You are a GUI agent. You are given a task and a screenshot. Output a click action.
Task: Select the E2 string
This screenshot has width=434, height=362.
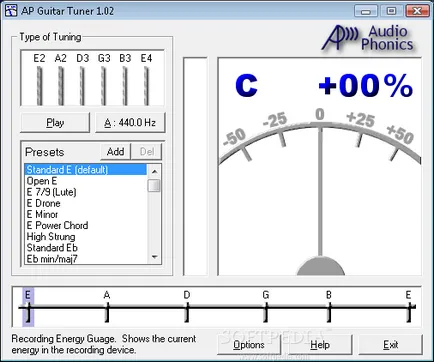[39, 79]
